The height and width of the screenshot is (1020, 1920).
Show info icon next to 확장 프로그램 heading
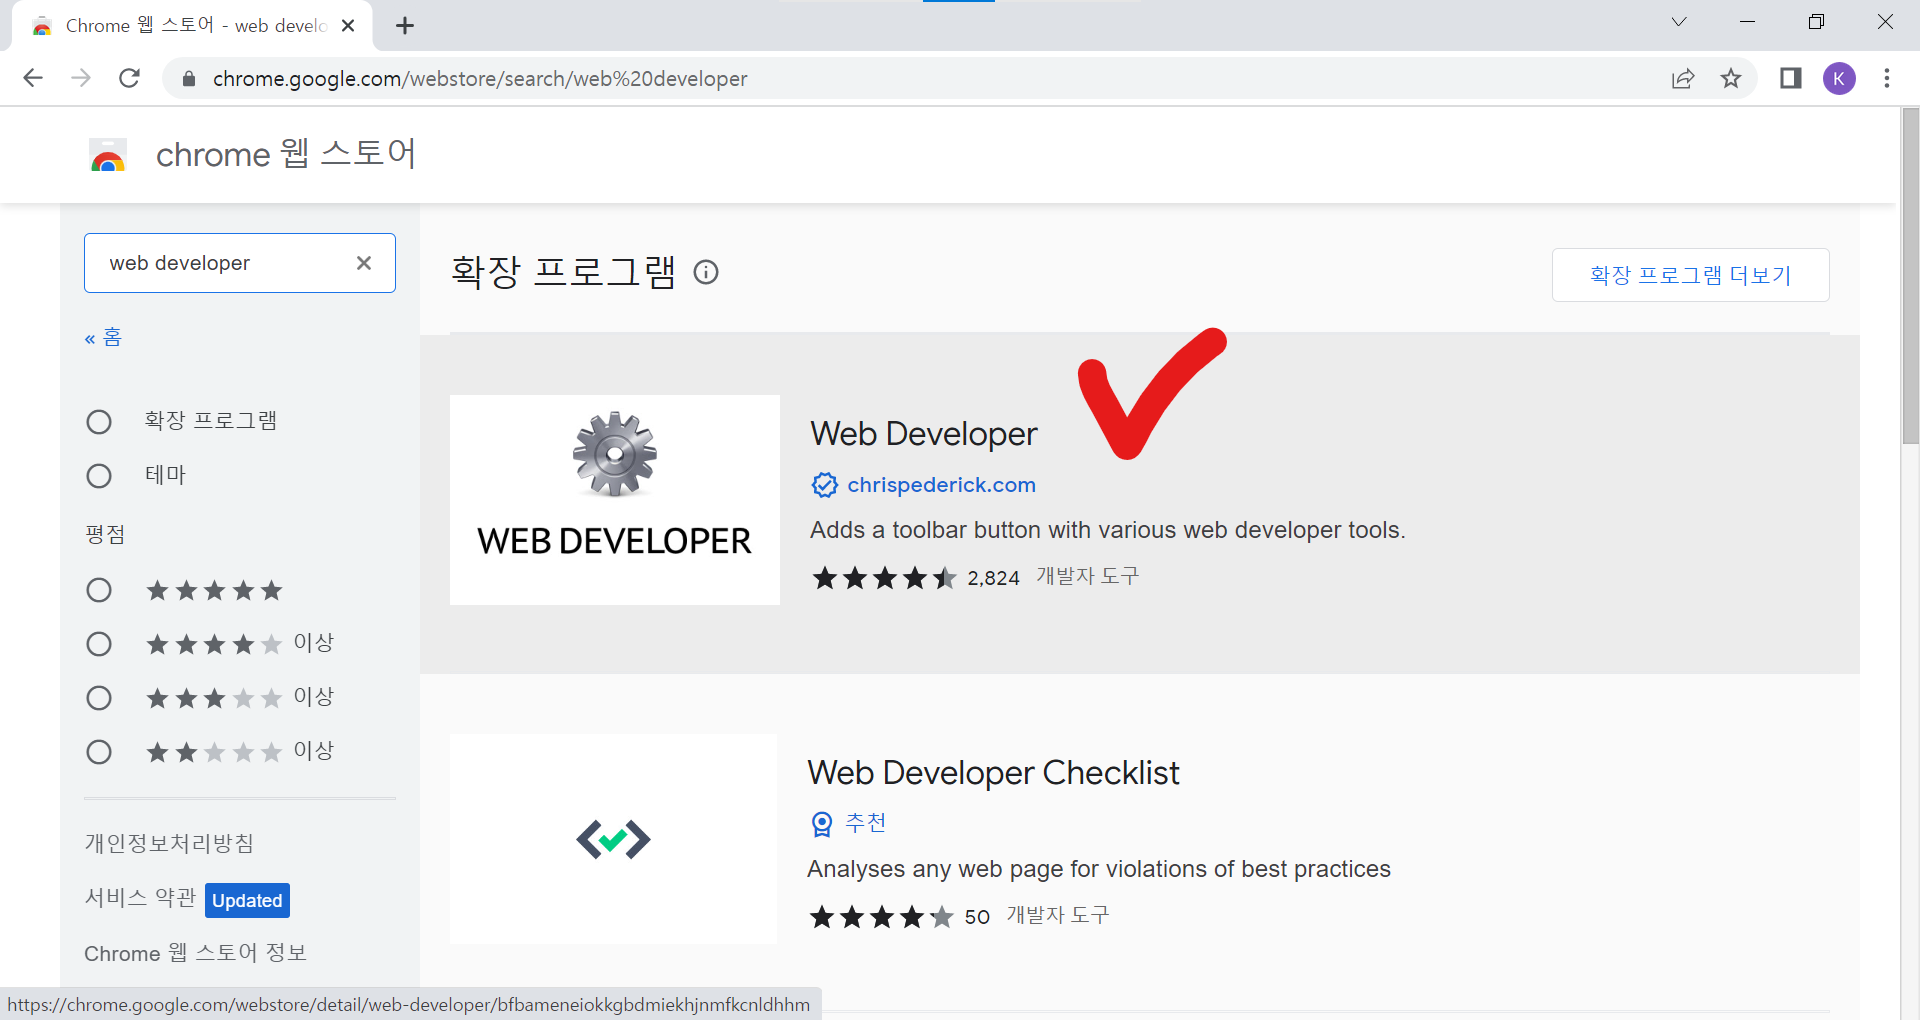point(706,272)
